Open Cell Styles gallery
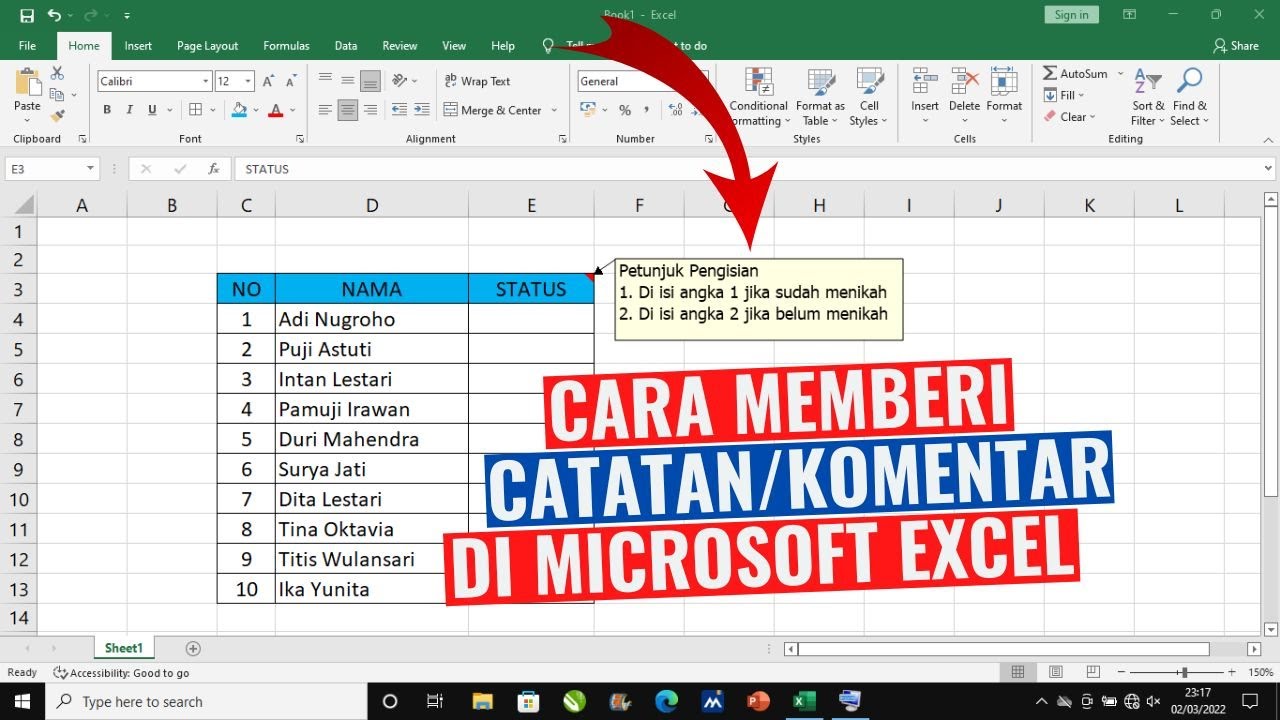Screen dimensions: 1280x720 pyautogui.click(x=869, y=97)
